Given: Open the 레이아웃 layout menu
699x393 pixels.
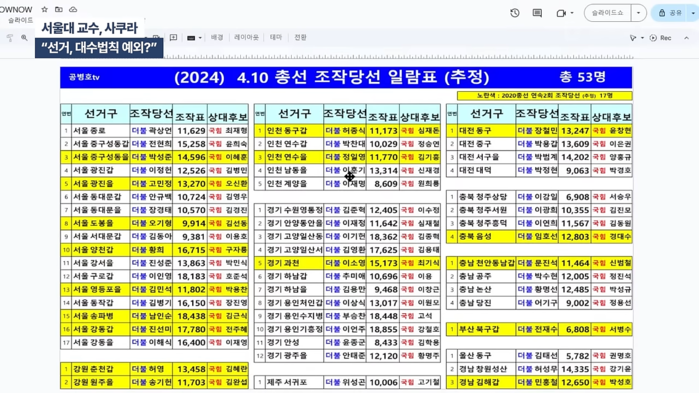Looking at the screenshot, I should (x=247, y=37).
